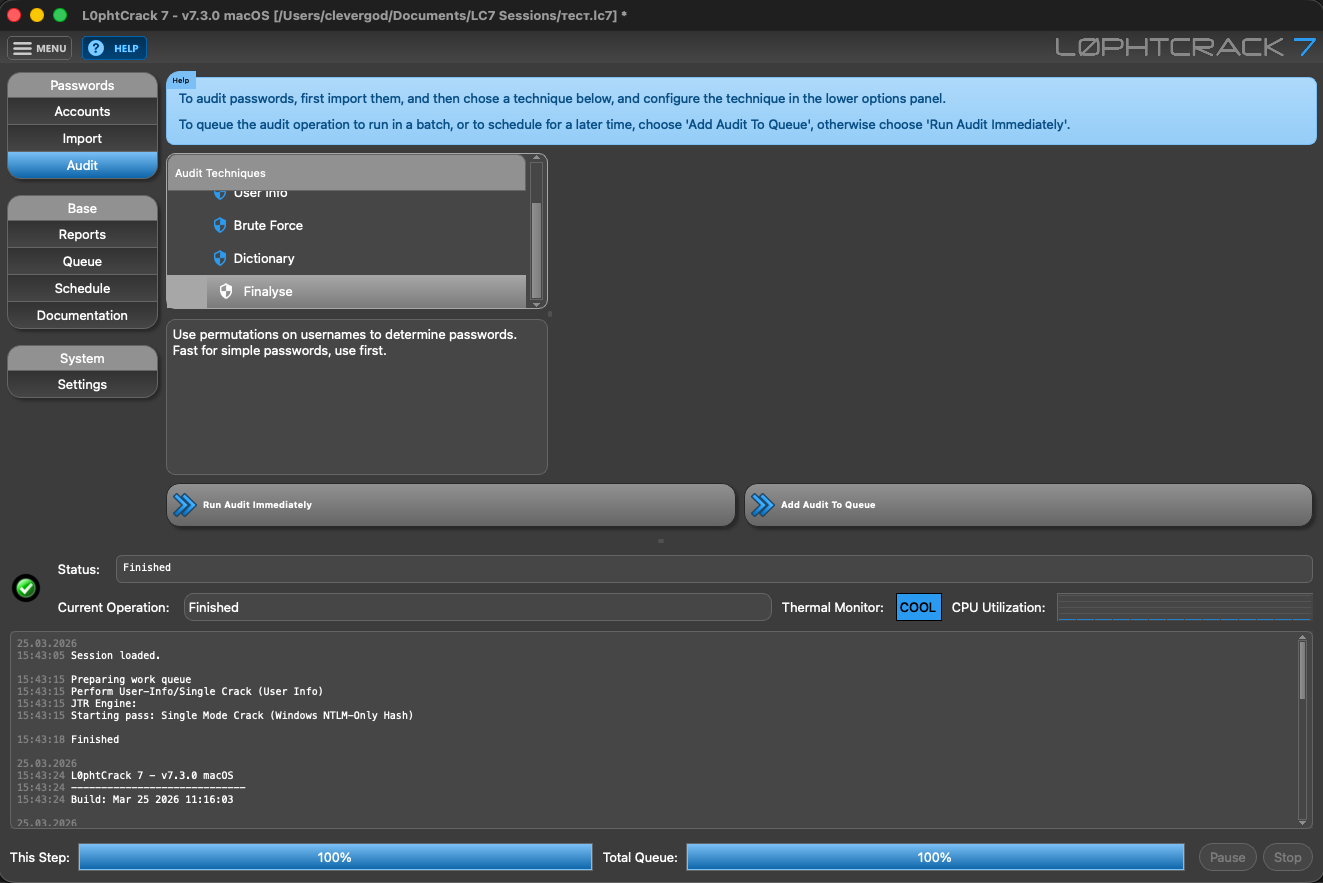The width and height of the screenshot is (1323, 883).
Task: Click the Stop button
Action: pos(1287,857)
